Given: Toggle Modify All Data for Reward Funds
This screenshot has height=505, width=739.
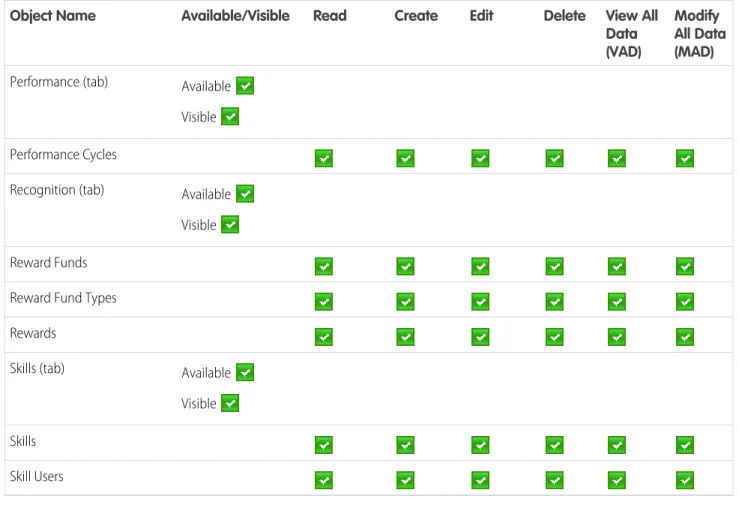Looking at the screenshot, I should point(685,266).
